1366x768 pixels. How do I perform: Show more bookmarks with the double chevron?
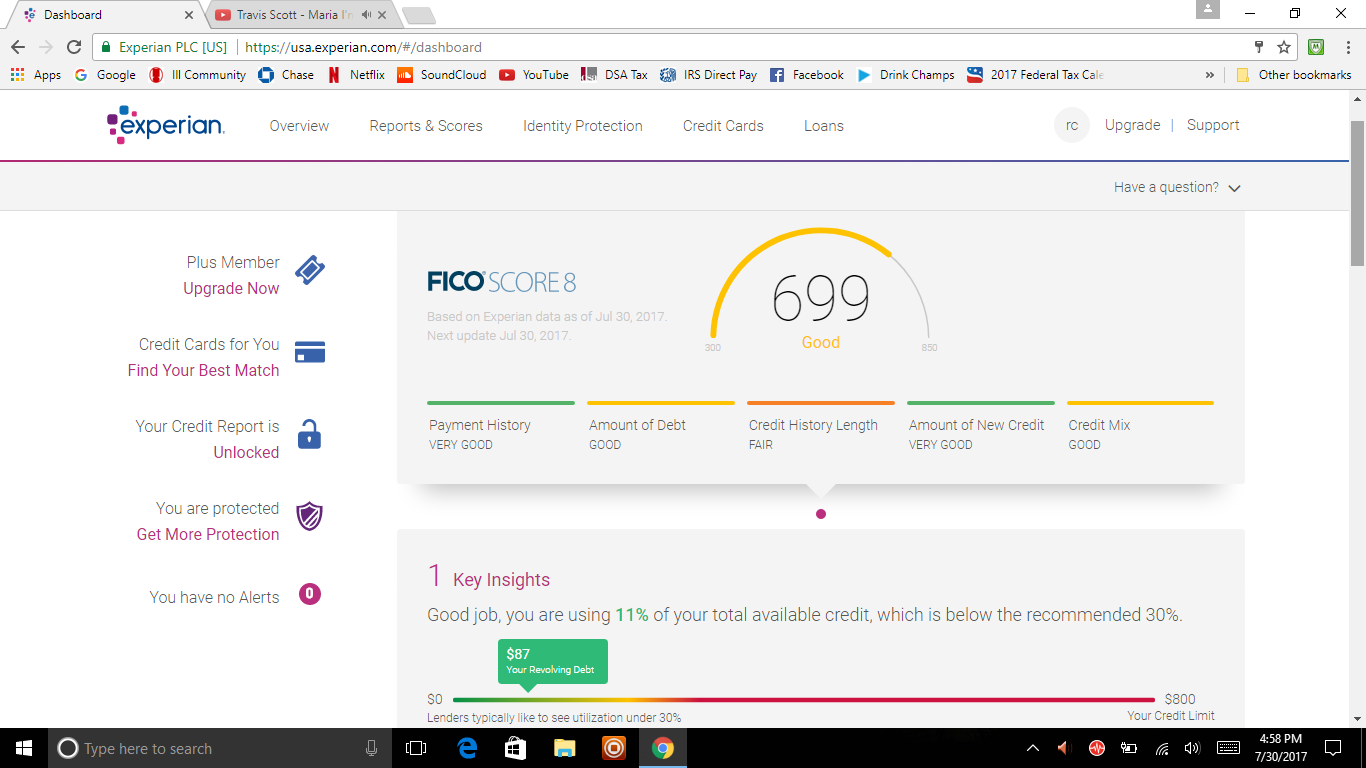(1210, 75)
